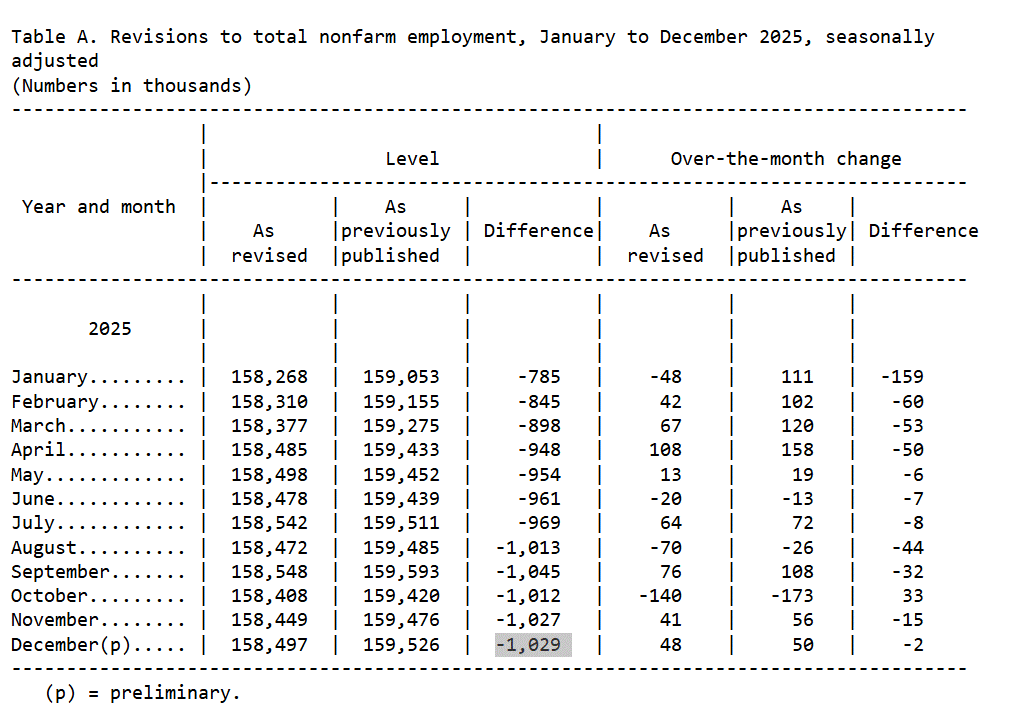Click the December(p) row label
This screenshot has width=1024, height=719.
pos(97,645)
